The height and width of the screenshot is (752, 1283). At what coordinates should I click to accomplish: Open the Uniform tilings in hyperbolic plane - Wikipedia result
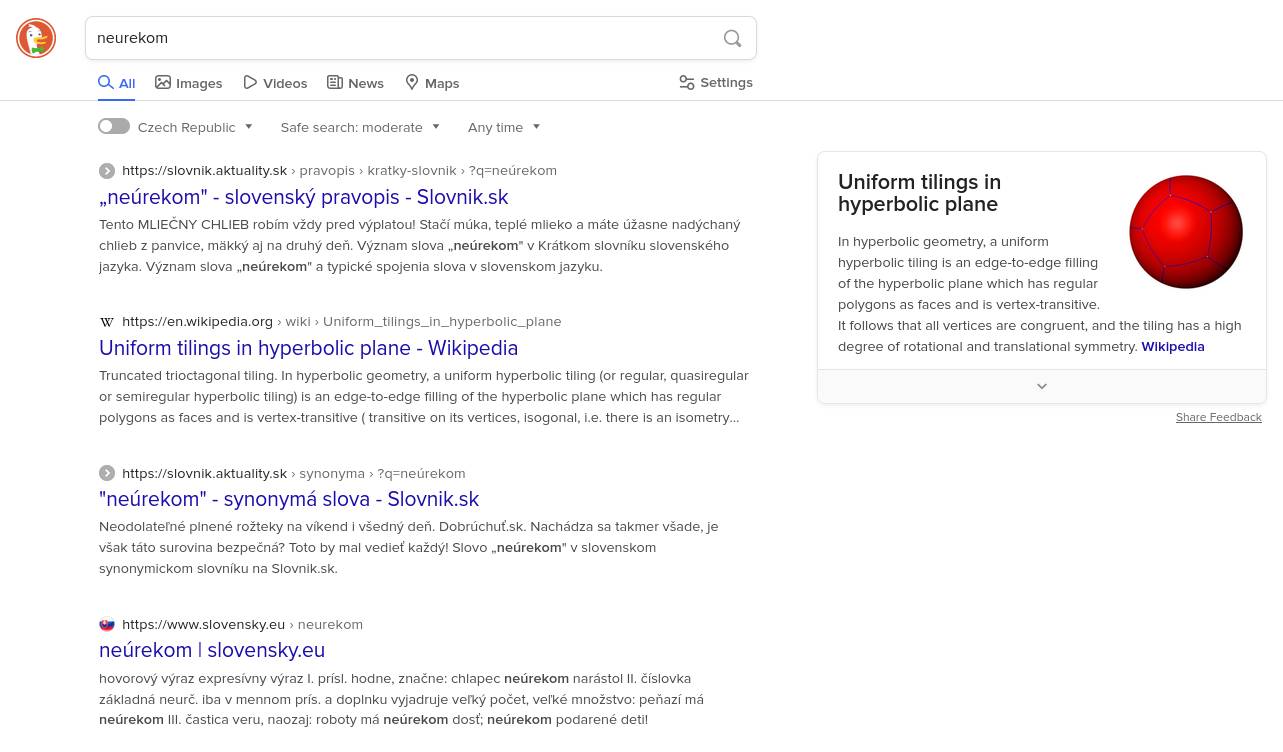point(309,348)
